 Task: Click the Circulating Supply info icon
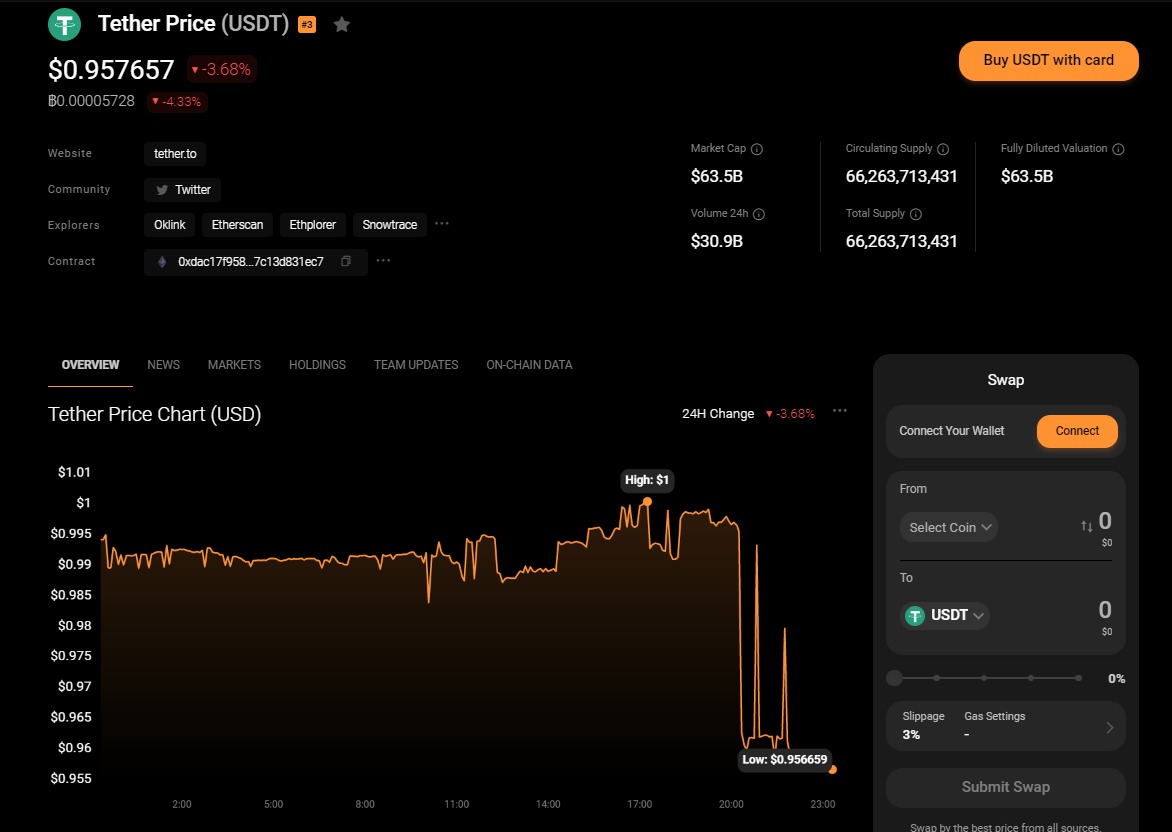943,149
